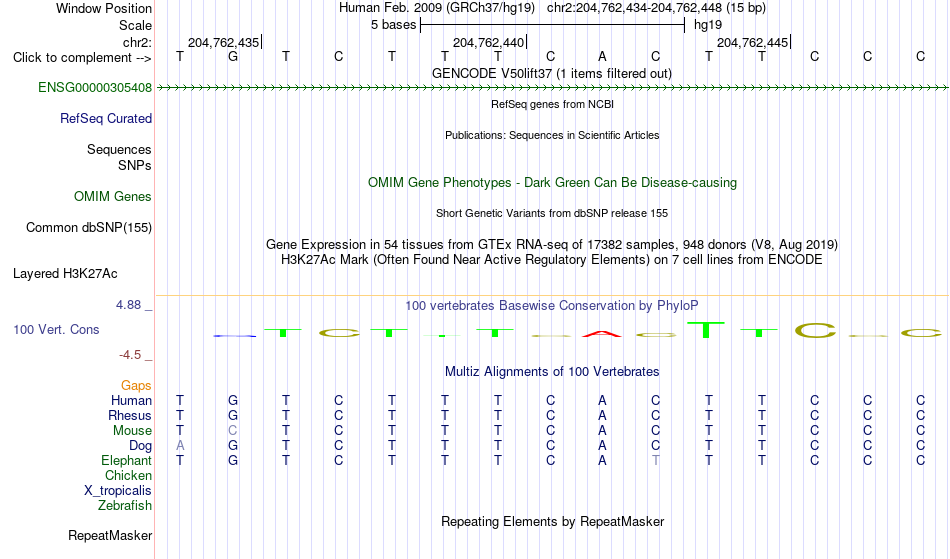950x559 pixels.
Task: Click the ENSG00000305408 gene label
Action: tap(95, 88)
